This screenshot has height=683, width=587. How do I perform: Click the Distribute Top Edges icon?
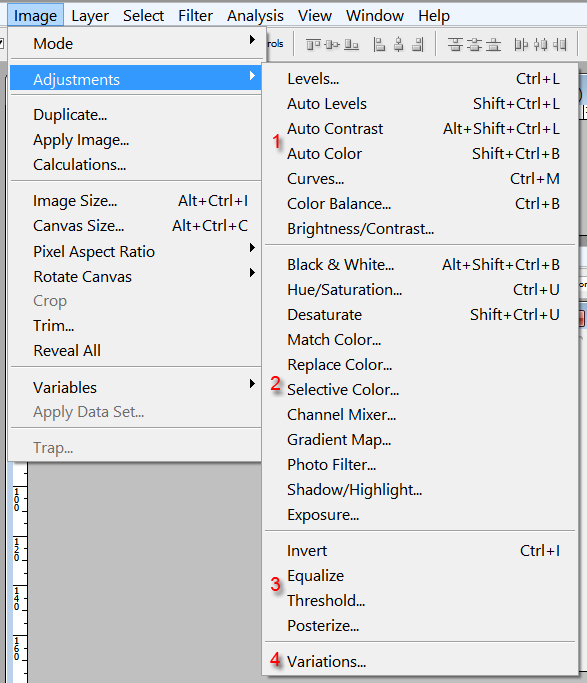(455, 44)
